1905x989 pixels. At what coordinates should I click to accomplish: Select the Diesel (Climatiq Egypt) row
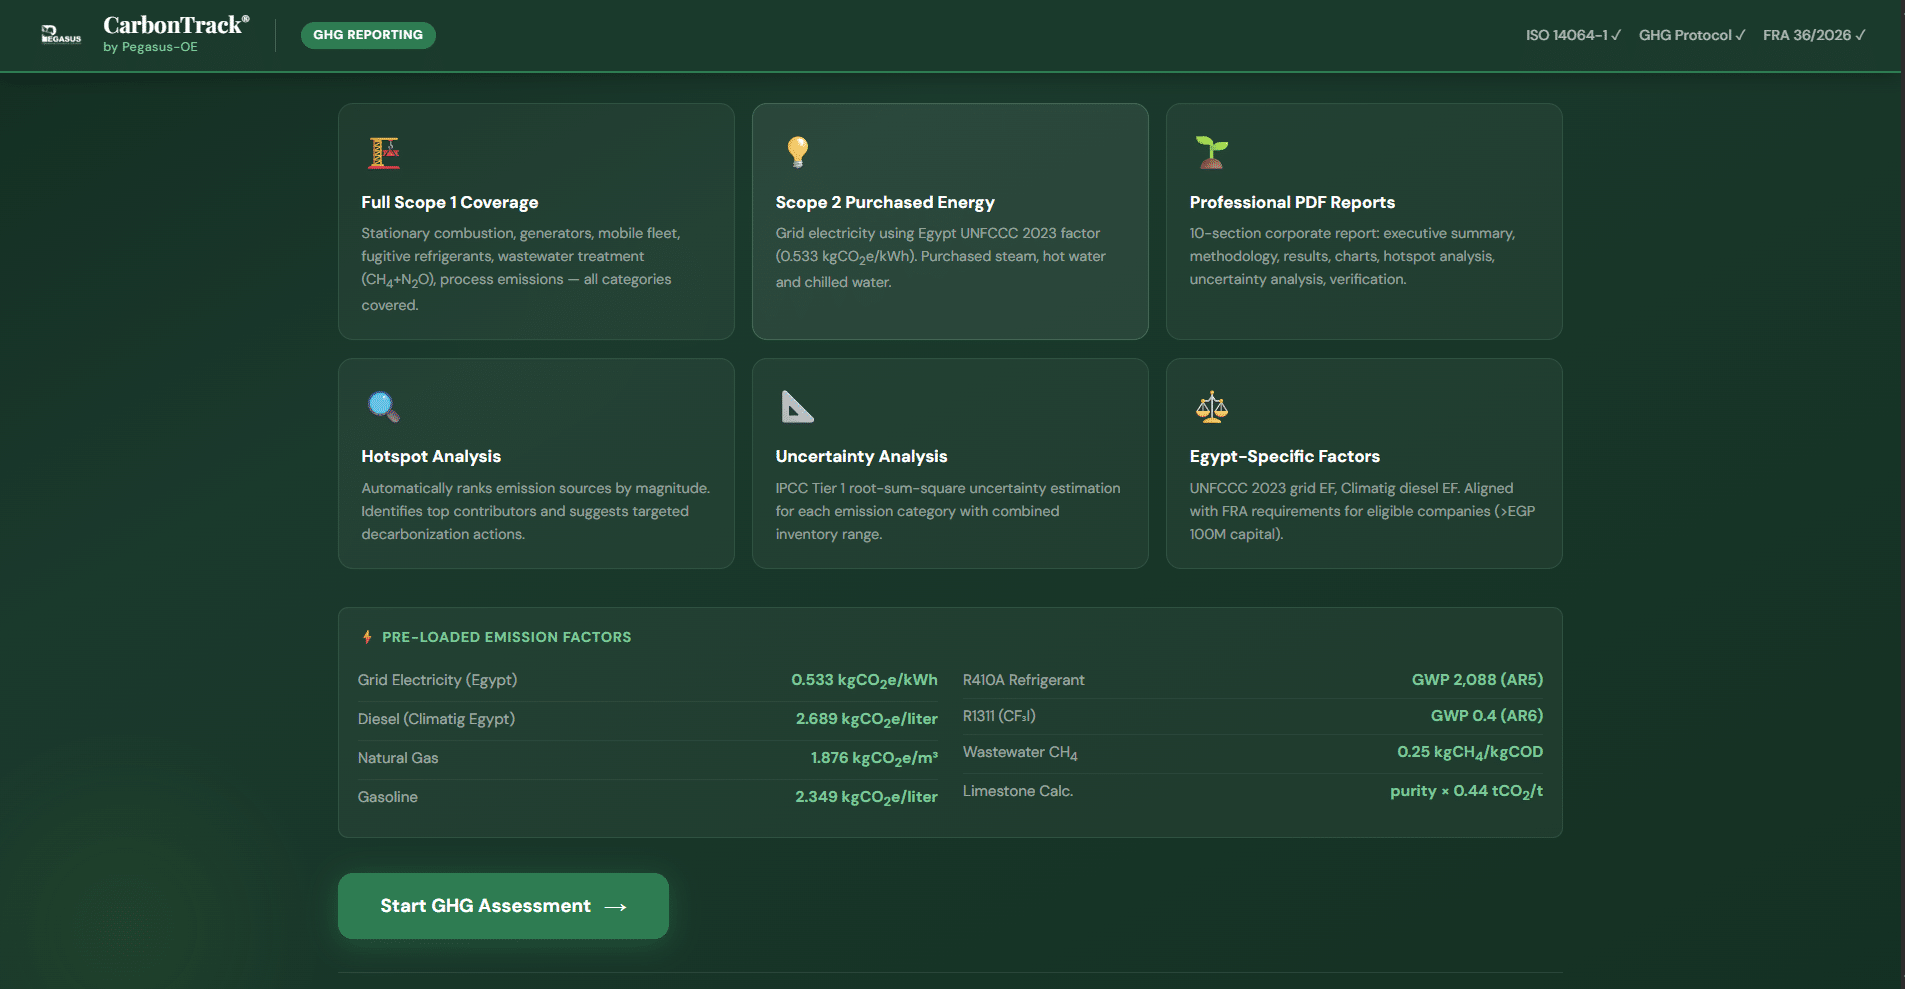click(647, 719)
